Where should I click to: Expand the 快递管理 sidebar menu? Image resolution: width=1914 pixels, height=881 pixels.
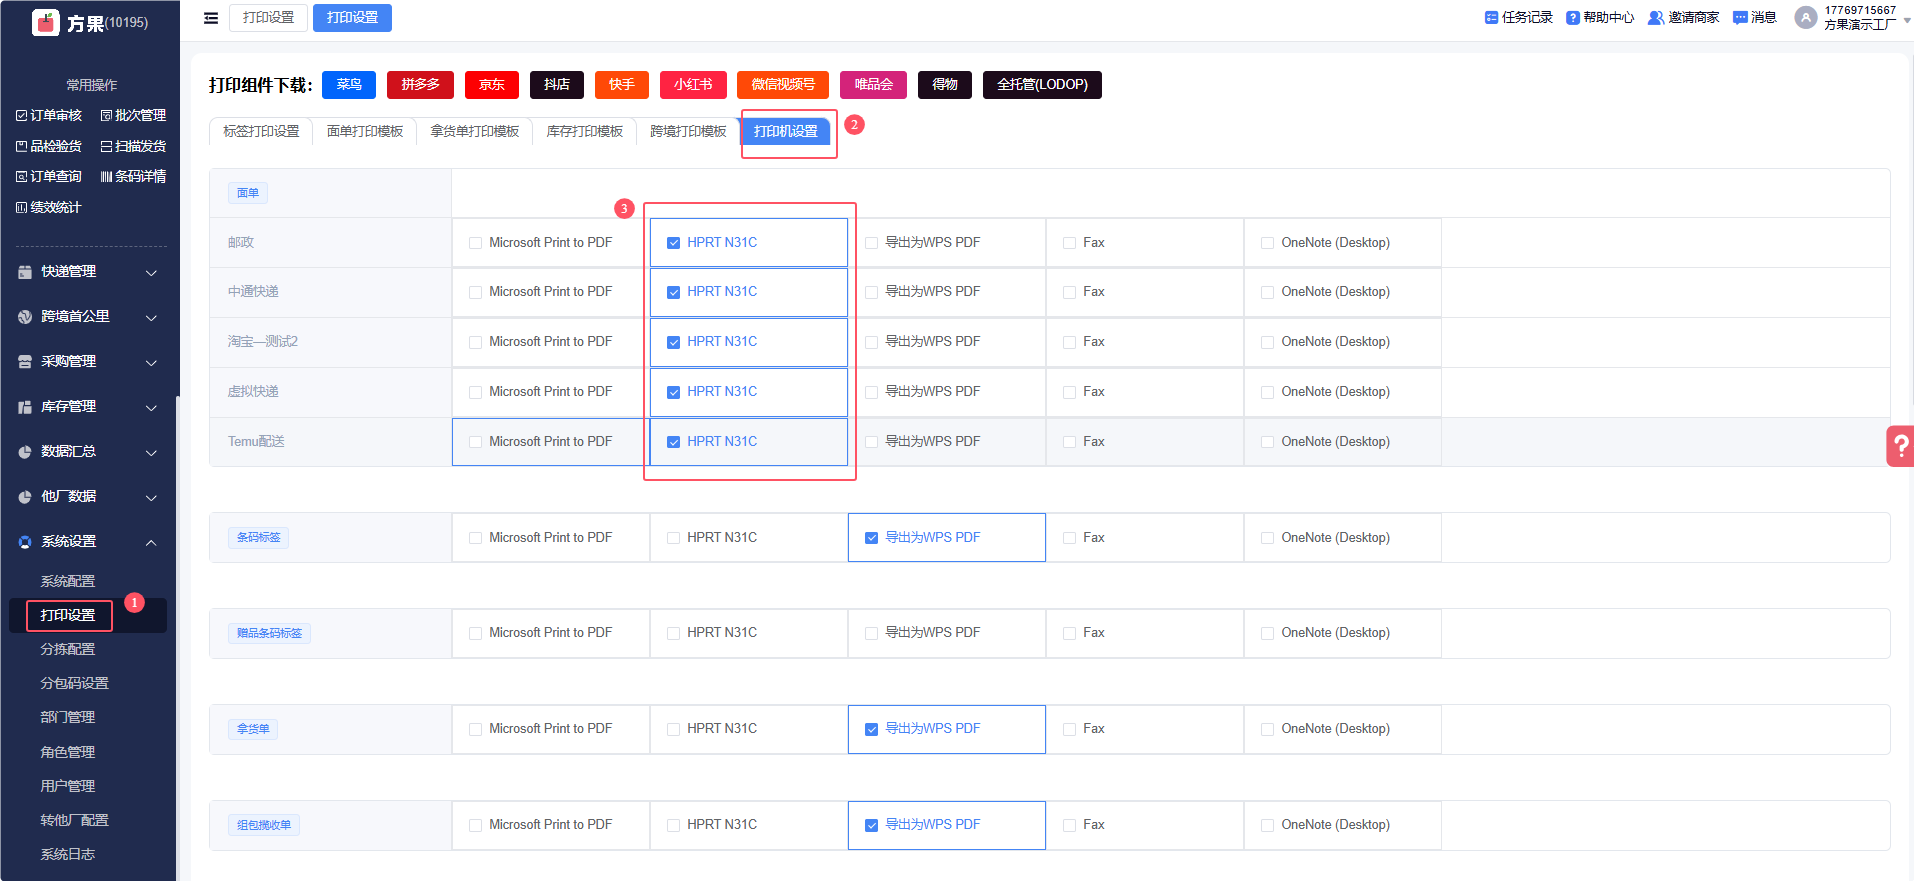pos(88,272)
